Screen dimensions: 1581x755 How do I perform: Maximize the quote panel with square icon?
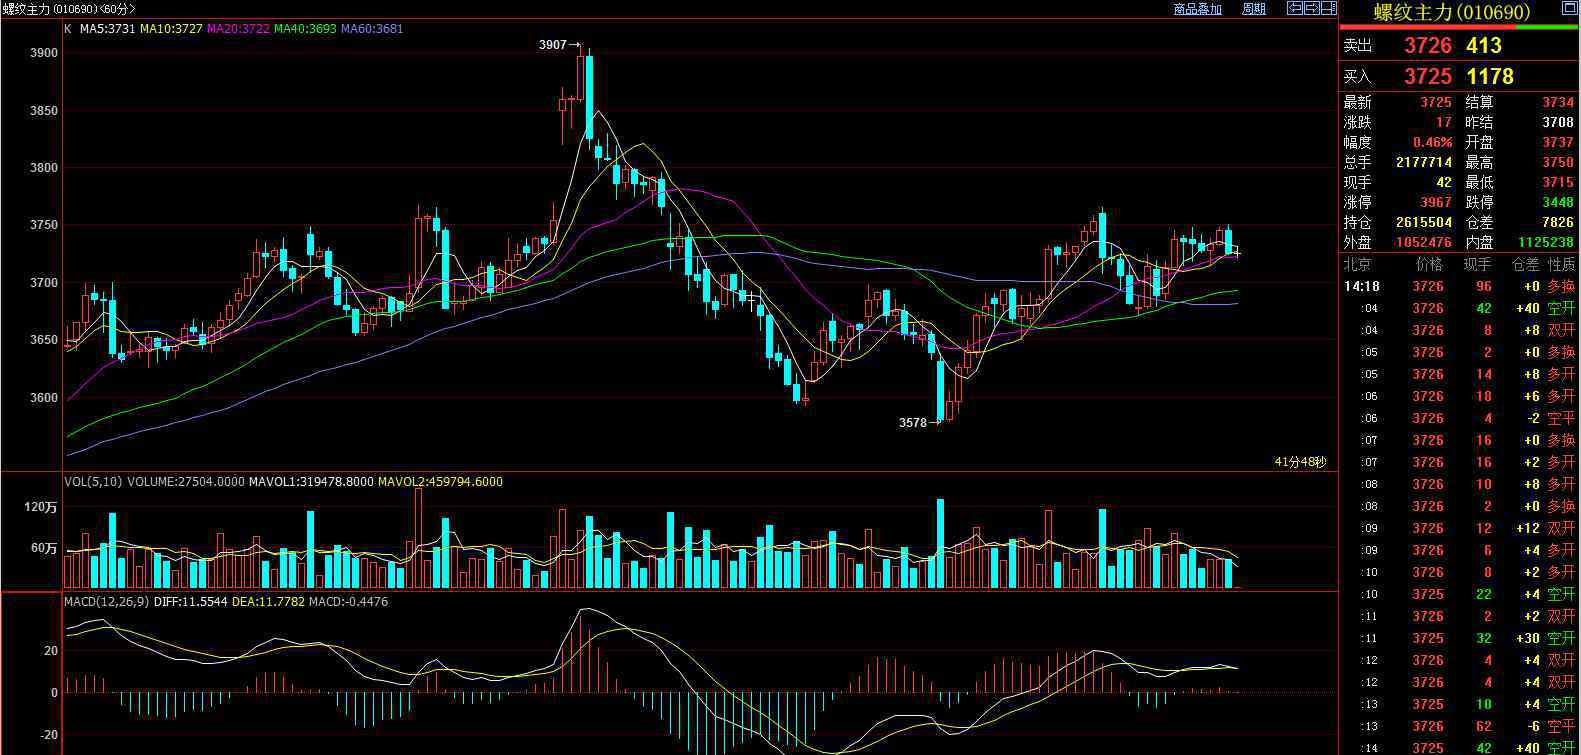point(1566,10)
